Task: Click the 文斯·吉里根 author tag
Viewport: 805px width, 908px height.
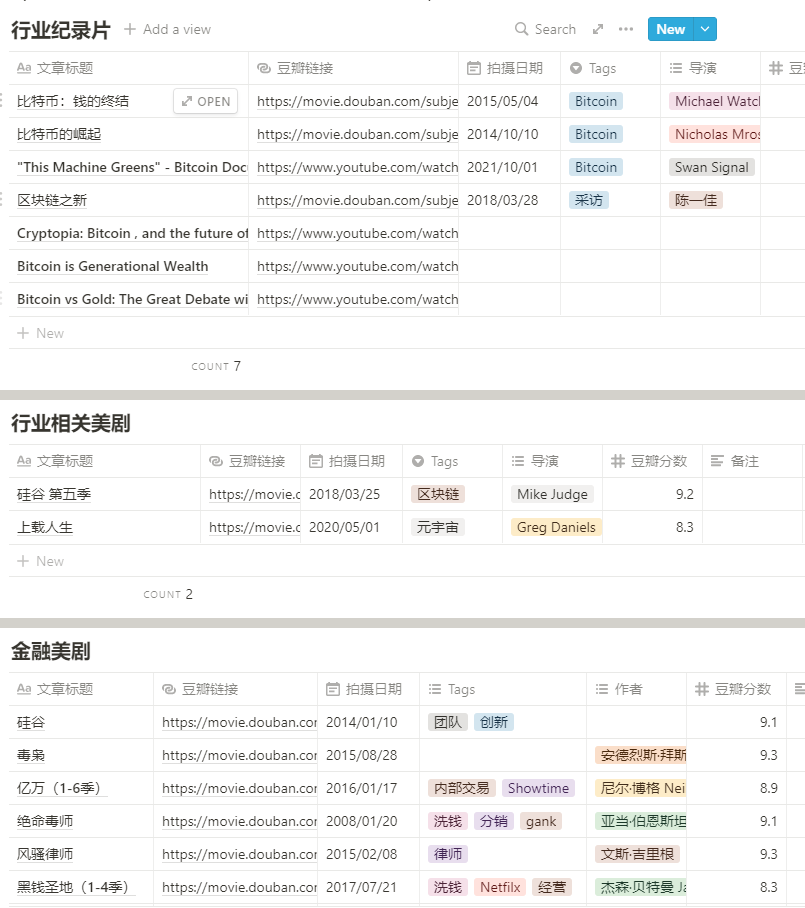Action: (x=637, y=854)
